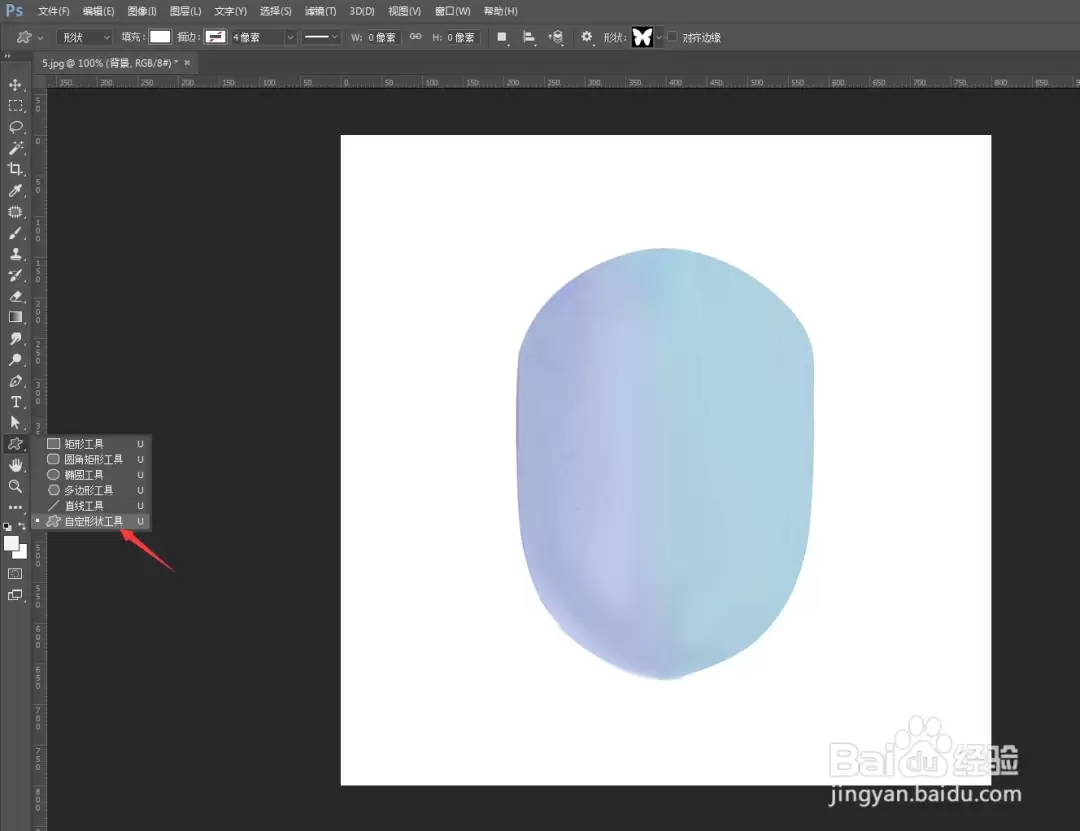Choose 自定形状工具 from the flyout
This screenshot has width=1080, height=831.
pos(94,522)
